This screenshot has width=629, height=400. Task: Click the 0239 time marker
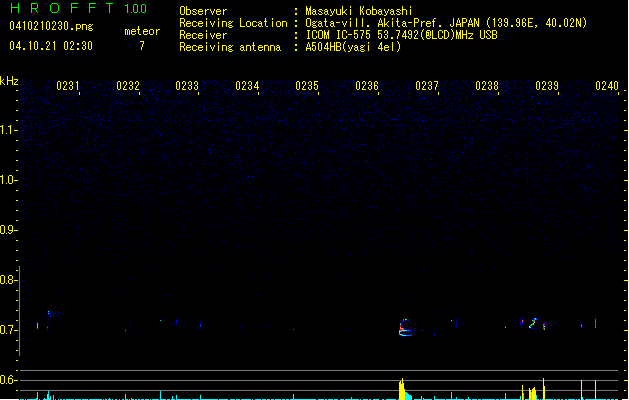(x=547, y=86)
